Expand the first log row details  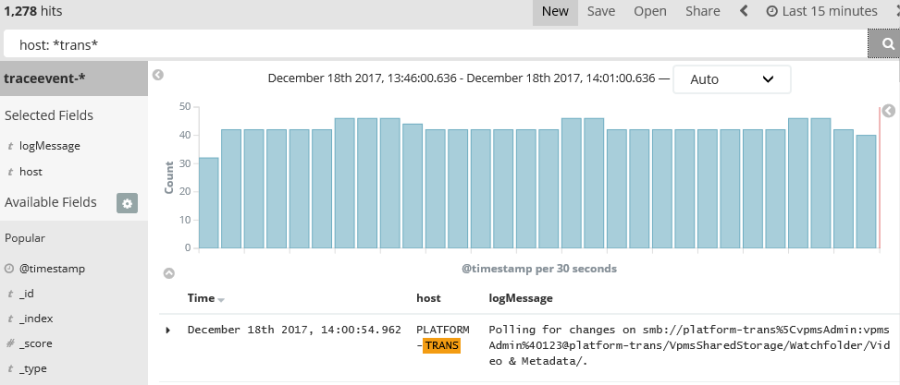coord(168,330)
